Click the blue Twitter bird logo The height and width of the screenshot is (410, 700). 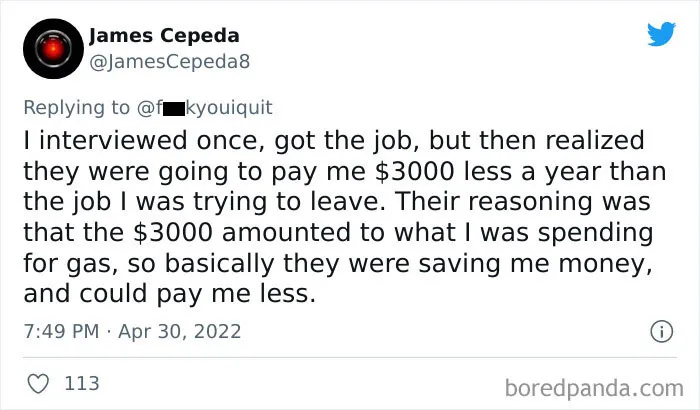pos(661,33)
